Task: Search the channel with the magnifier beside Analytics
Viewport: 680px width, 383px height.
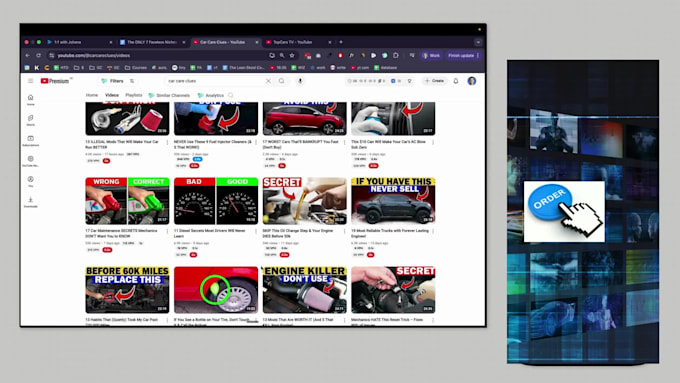Action: coord(231,95)
